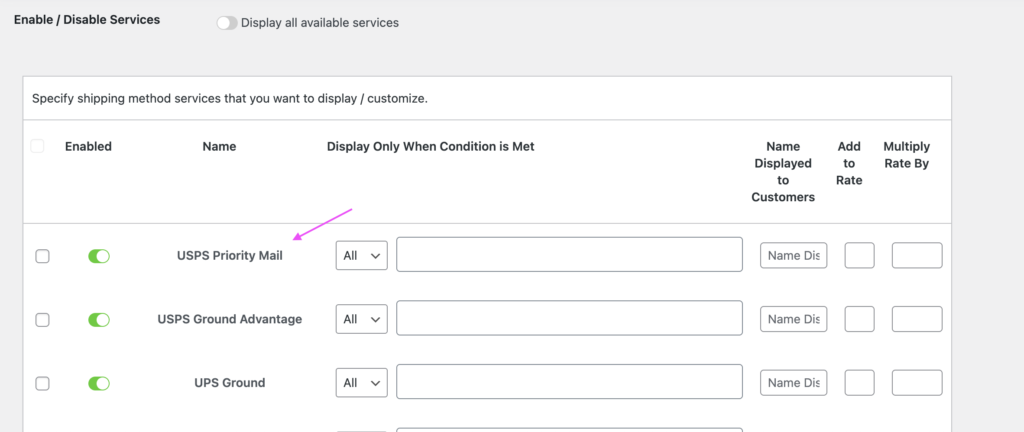Screen dimensions: 1024x432
Task: Click Multiply Rate By field for USPS Priority Mail
Action: 916,256
